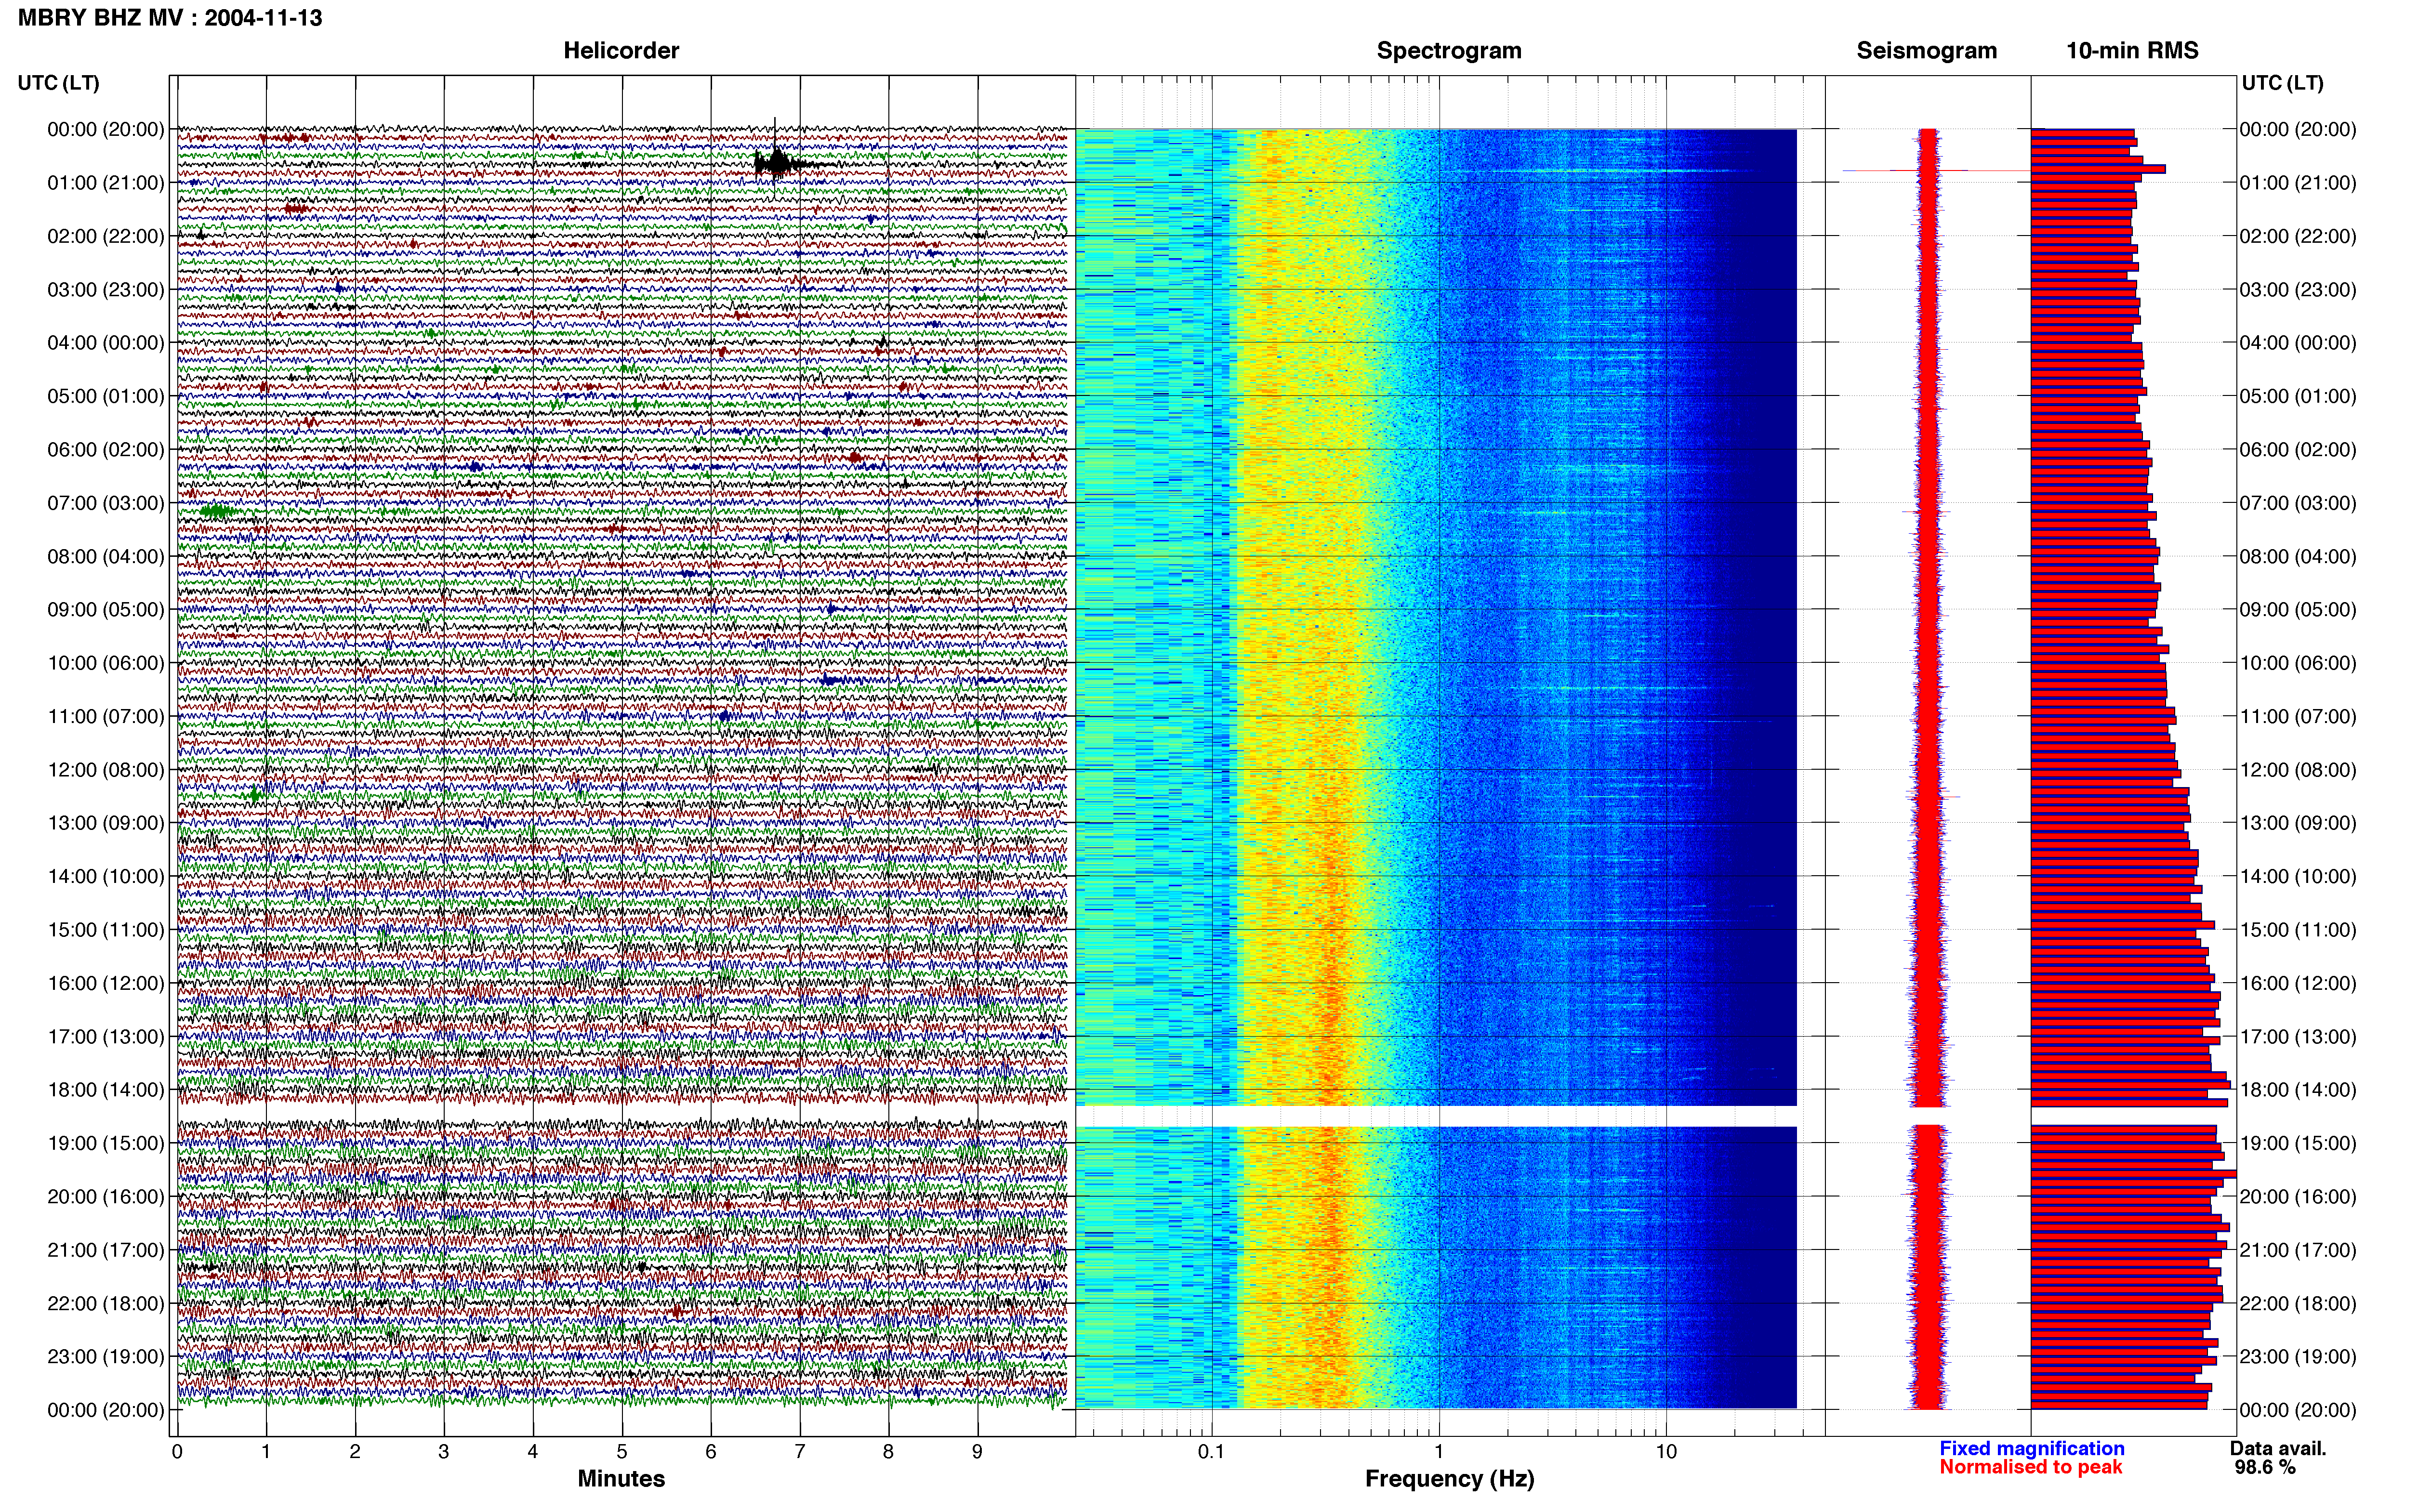Click the 0.1 tick on the frequency axis
The image size is (2418, 1512).
(x=1211, y=1451)
